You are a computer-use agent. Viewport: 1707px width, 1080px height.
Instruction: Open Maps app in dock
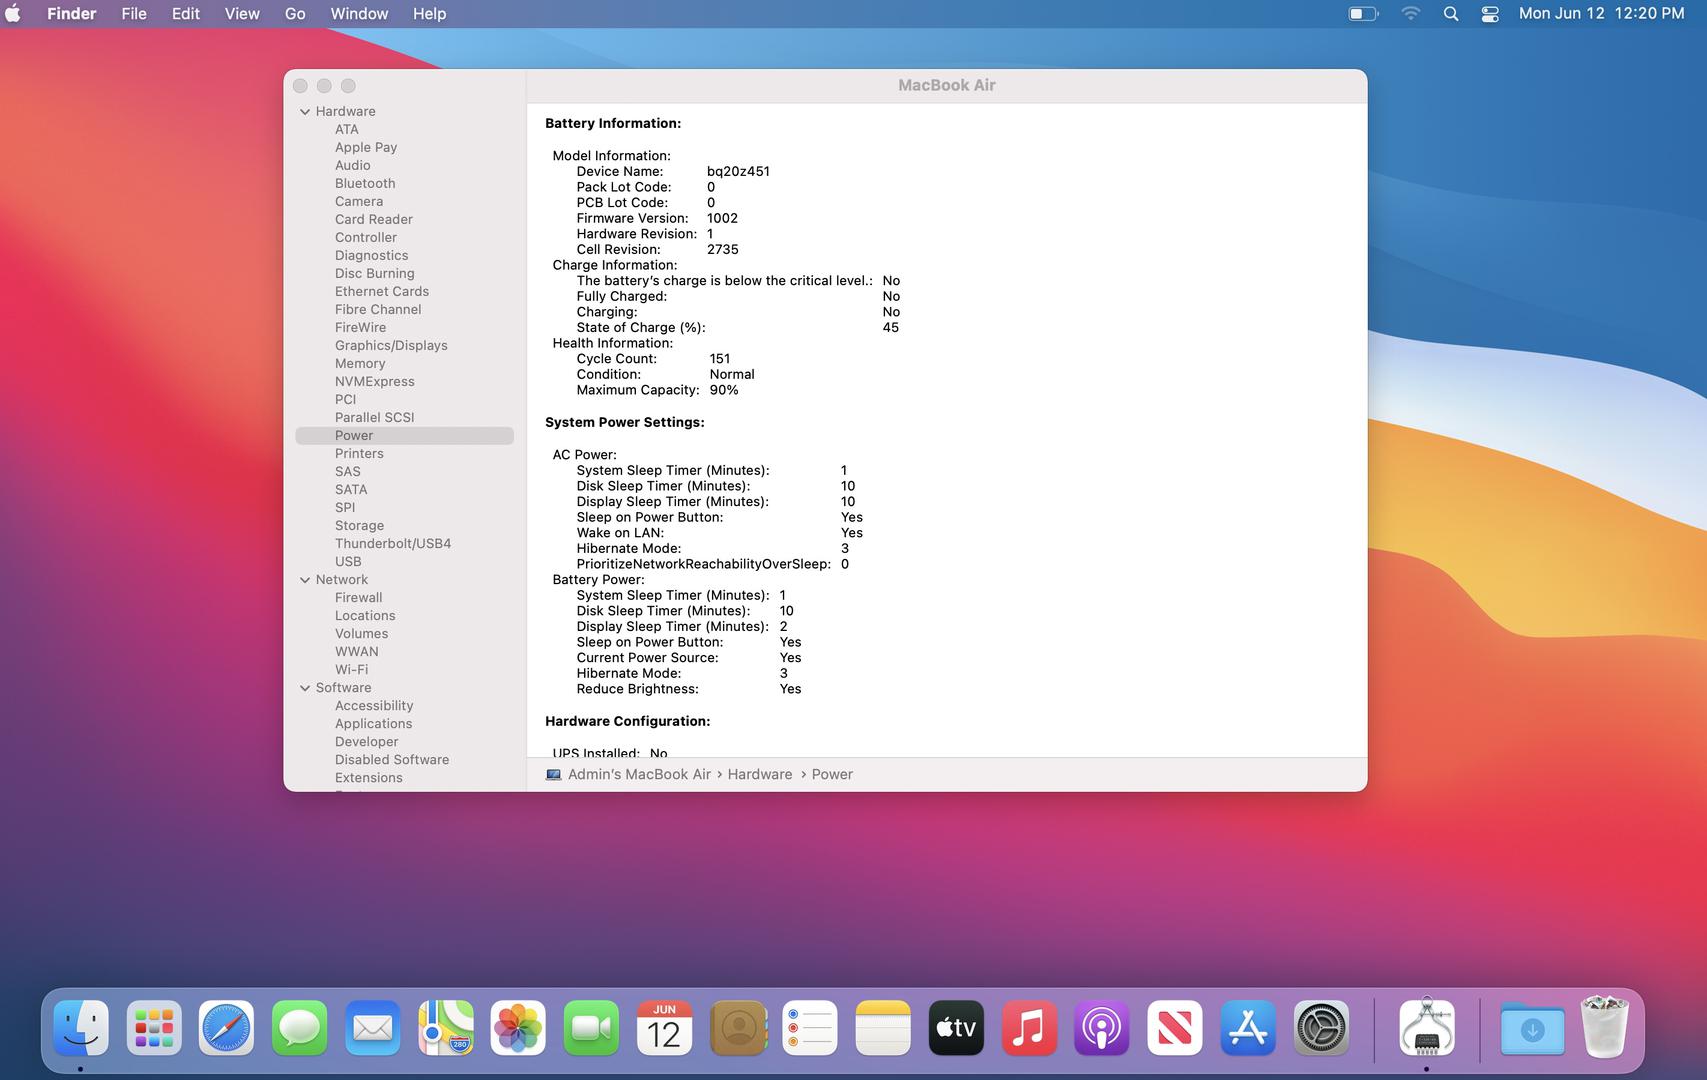click(446, 1028)
